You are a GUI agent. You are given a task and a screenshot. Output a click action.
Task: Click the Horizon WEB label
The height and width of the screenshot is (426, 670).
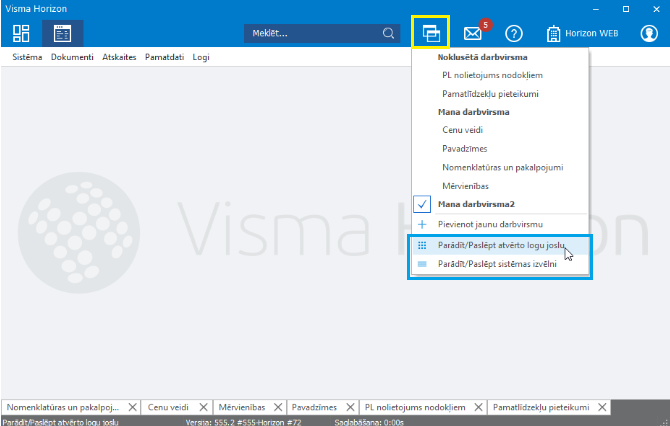pyautogui.click(x=592, y=33)
